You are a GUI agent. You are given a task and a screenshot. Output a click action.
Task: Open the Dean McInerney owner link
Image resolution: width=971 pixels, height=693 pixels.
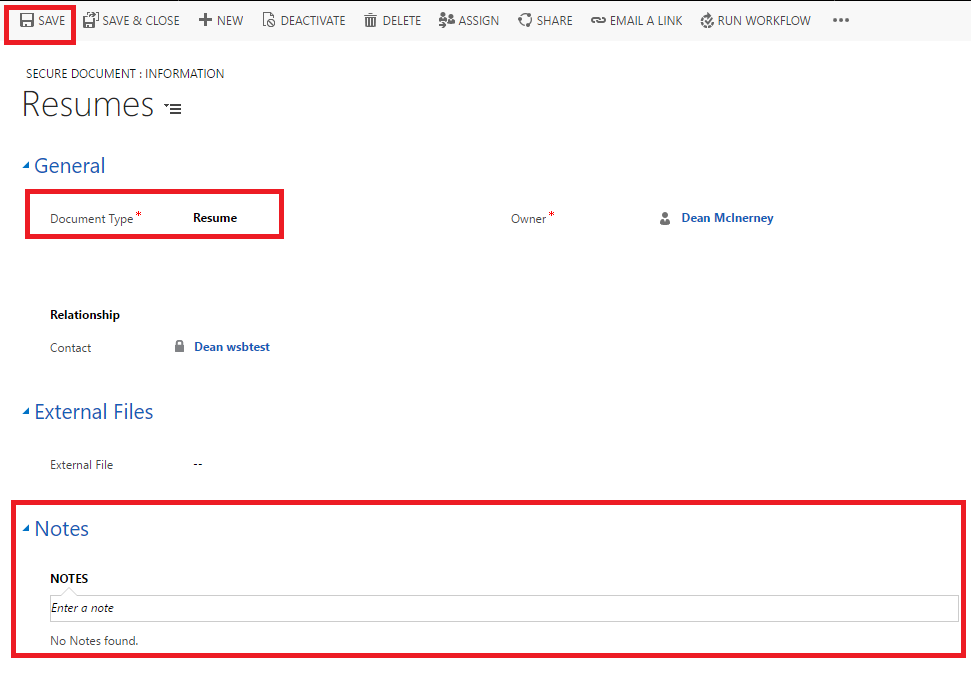[x=727, y=218]
